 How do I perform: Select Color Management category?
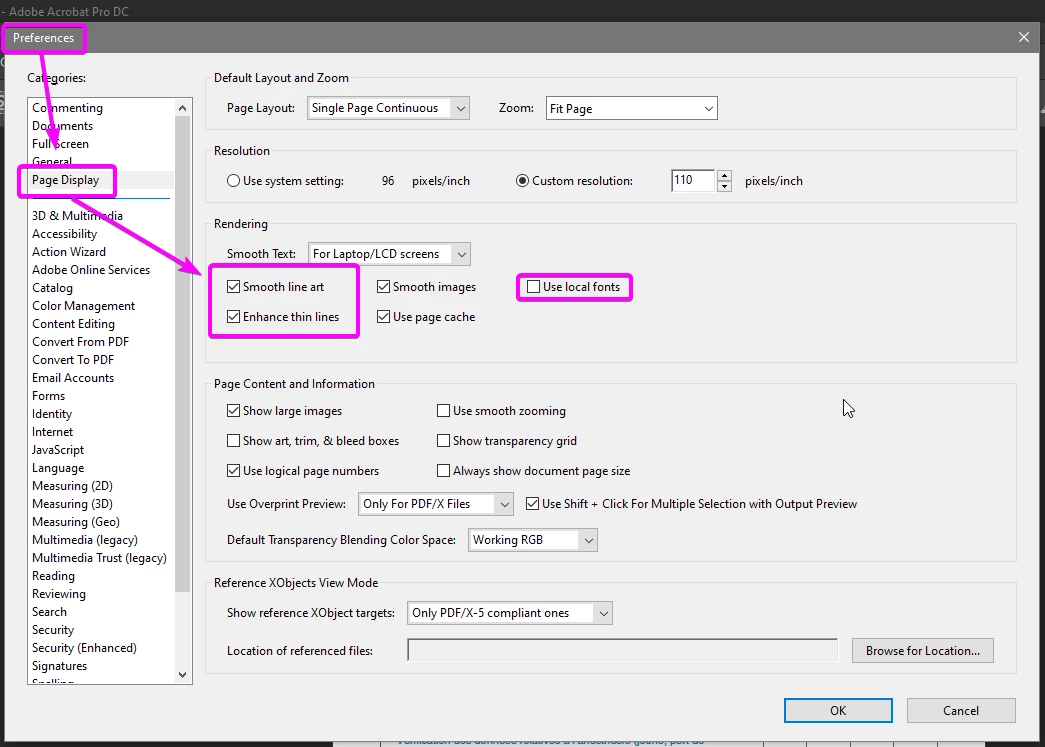click(83, 306)
